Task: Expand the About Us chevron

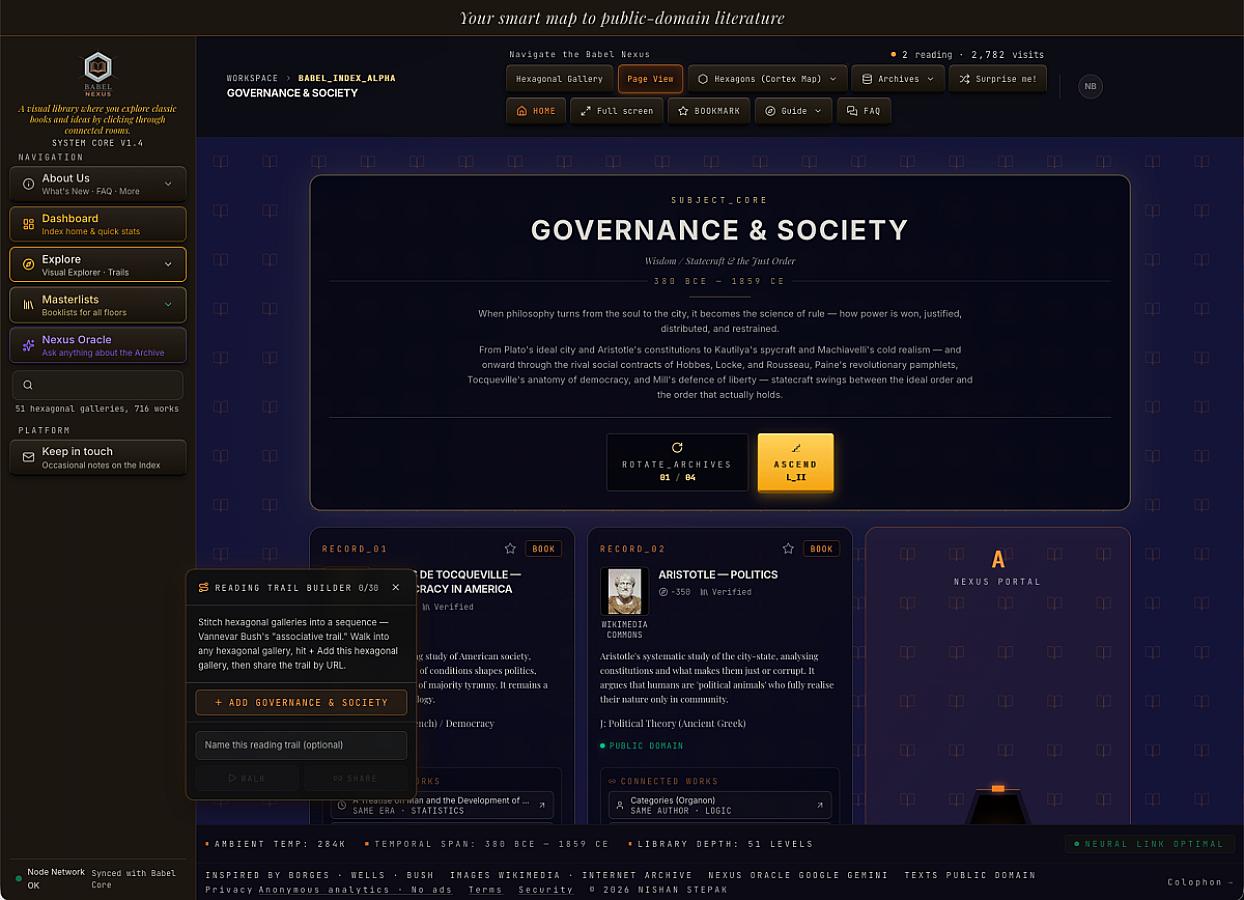Action: (x=168, y=184)
